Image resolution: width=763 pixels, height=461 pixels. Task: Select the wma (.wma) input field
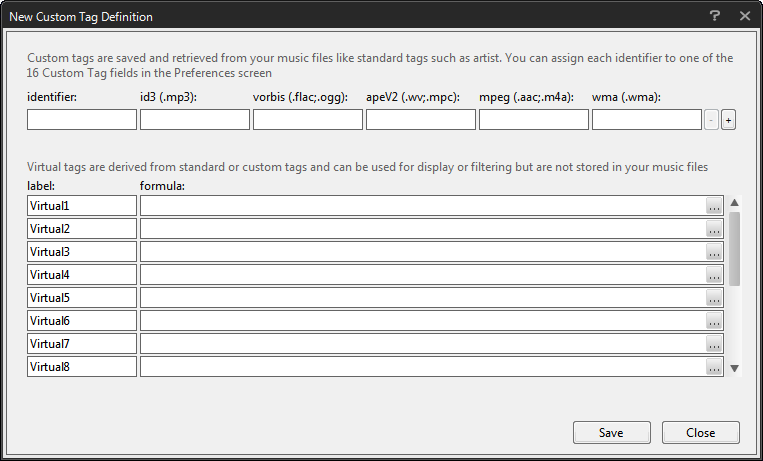[647, 120]
